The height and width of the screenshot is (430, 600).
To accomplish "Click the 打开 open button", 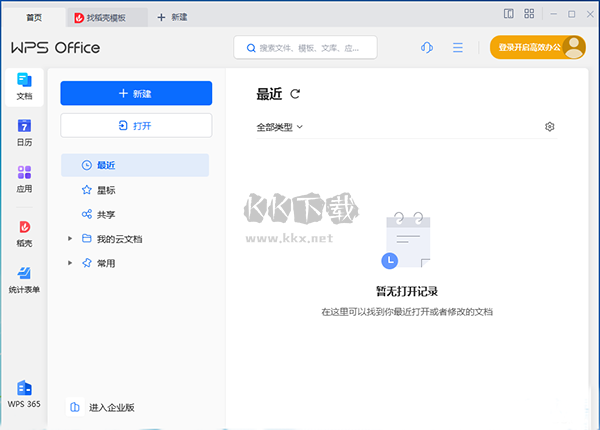I will [x=136, y=125].
